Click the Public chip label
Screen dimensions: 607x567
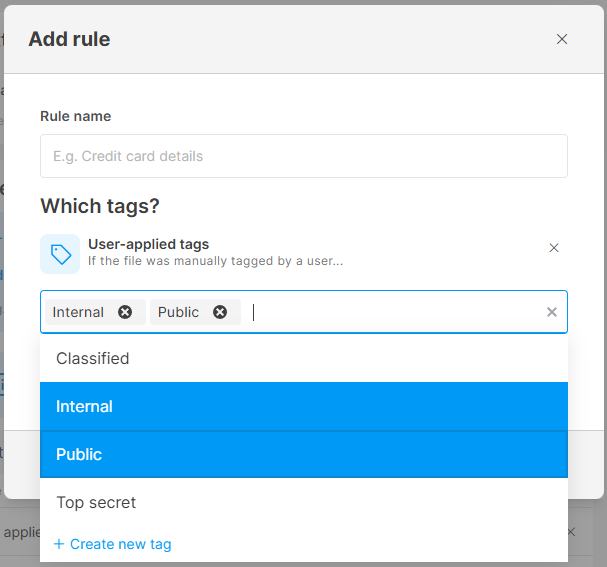(x=178, y=312)
